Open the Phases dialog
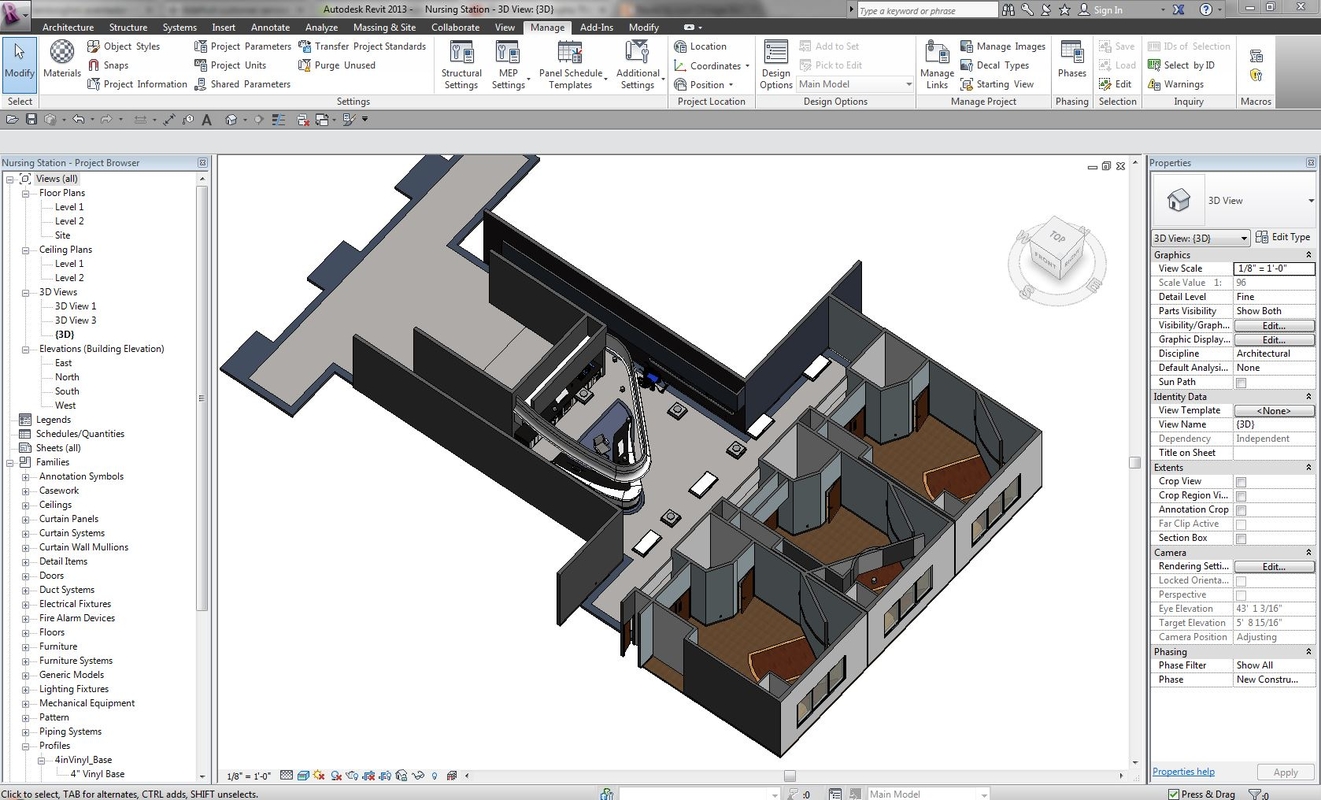This screenshot has height=800, width=1321. pyautogui.click(x=1071, y=64)
